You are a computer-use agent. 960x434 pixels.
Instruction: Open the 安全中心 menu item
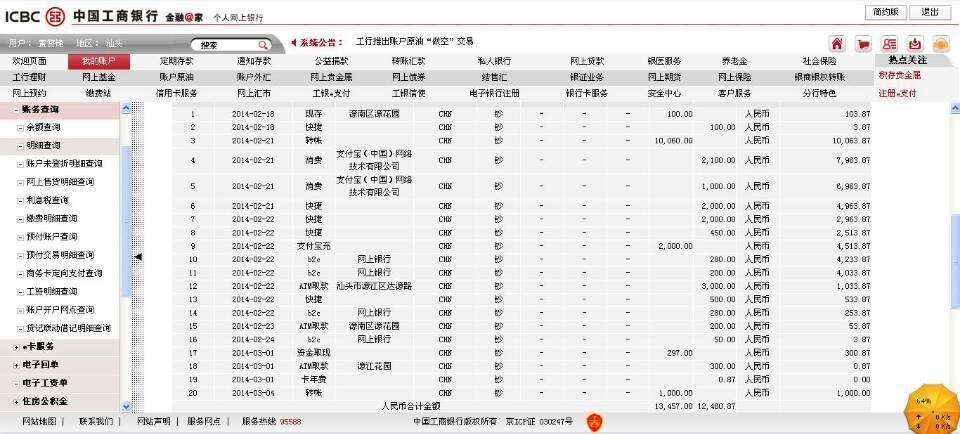664,94
